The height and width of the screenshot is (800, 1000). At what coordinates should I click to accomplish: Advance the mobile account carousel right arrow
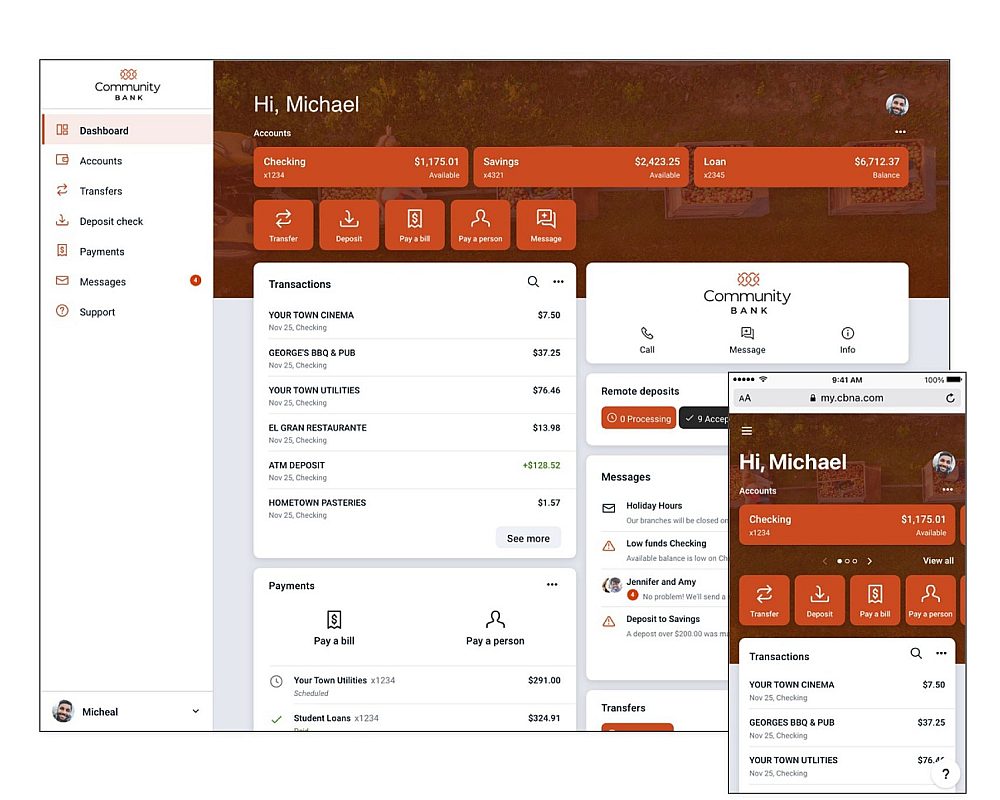click(870, 561)
